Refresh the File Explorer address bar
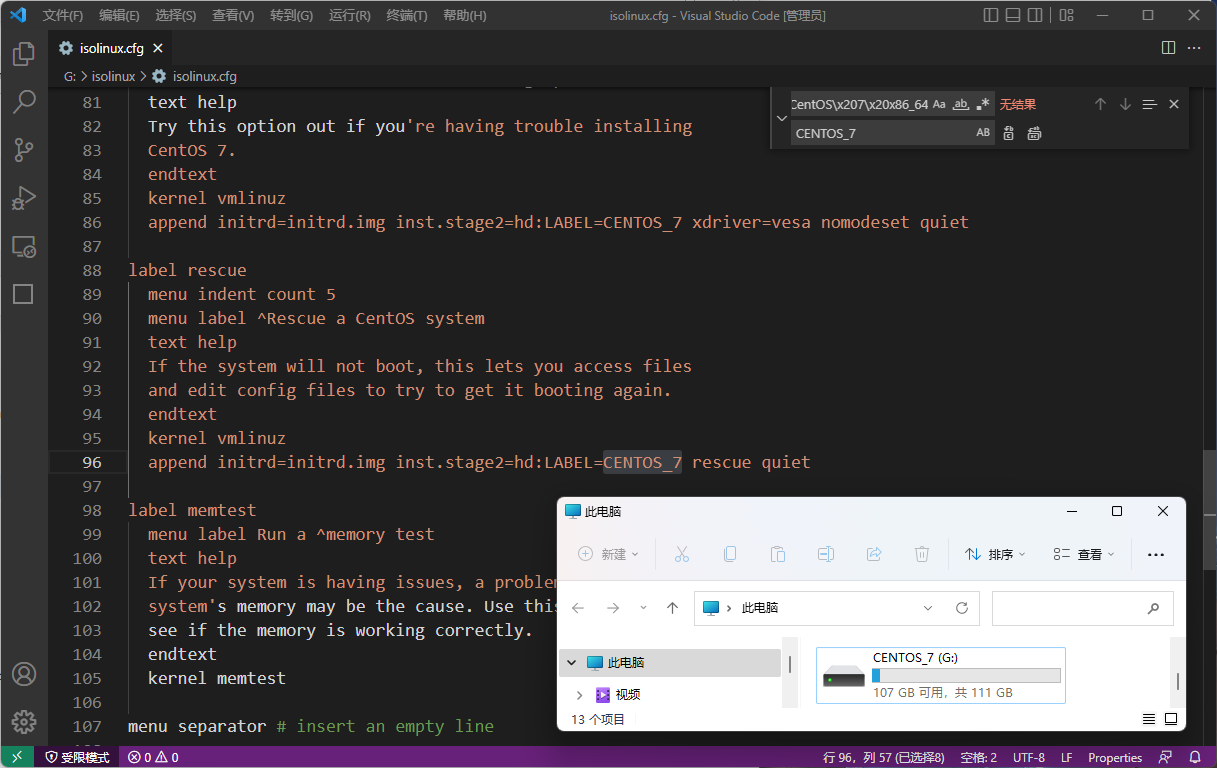Viewport: 1217px width, 768px height. [962, 608]
